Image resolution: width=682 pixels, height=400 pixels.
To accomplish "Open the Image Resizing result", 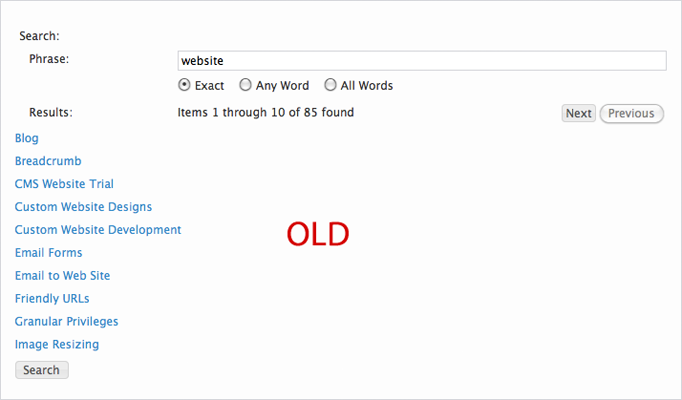I will [57, 345].
